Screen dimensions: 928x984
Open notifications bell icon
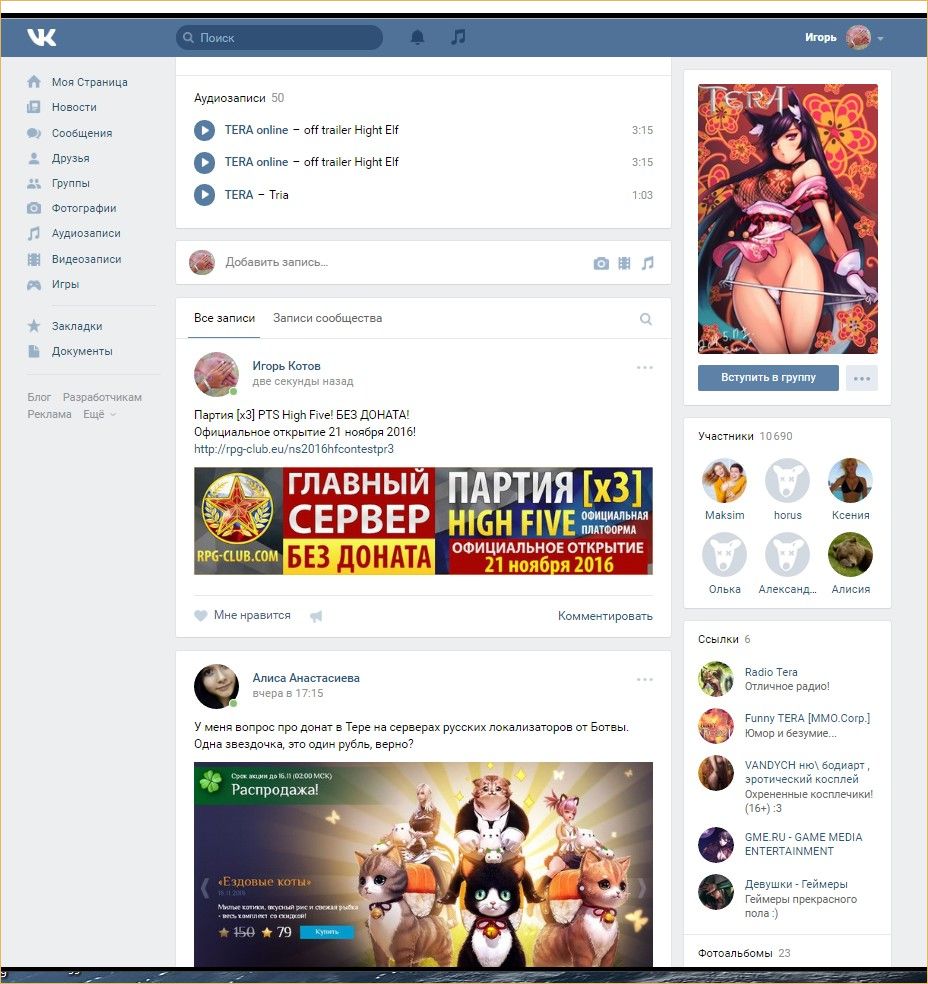tap(417, 38)
